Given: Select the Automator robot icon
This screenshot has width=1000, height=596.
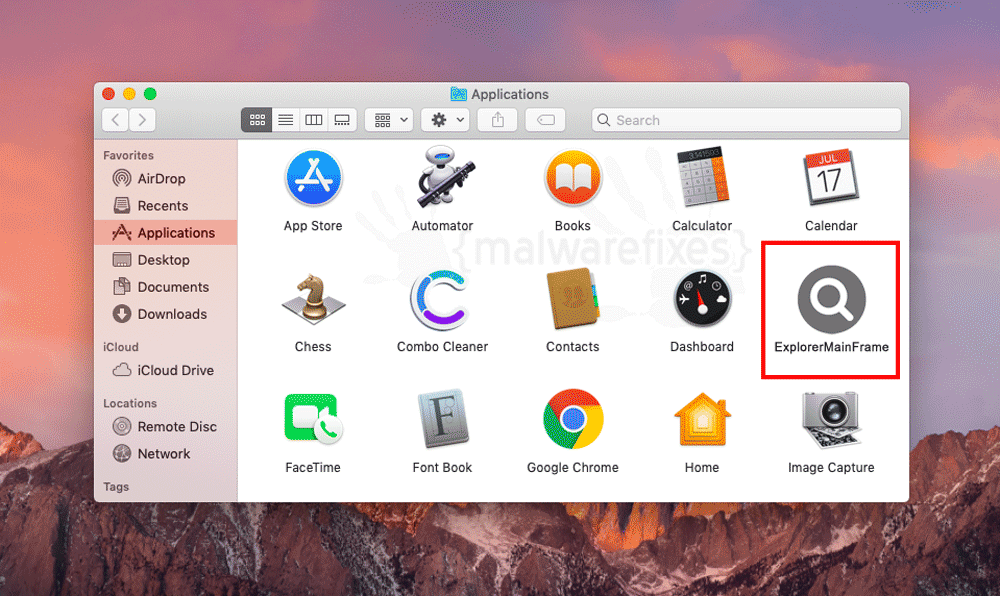Looking at the screenshot, I should coord(445,178).
